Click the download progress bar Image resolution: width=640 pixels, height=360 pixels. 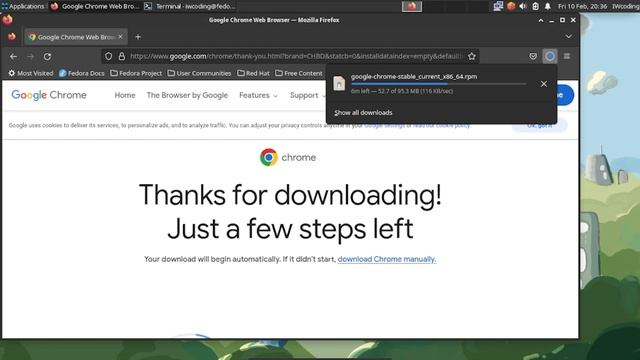[x=438, y=84]
